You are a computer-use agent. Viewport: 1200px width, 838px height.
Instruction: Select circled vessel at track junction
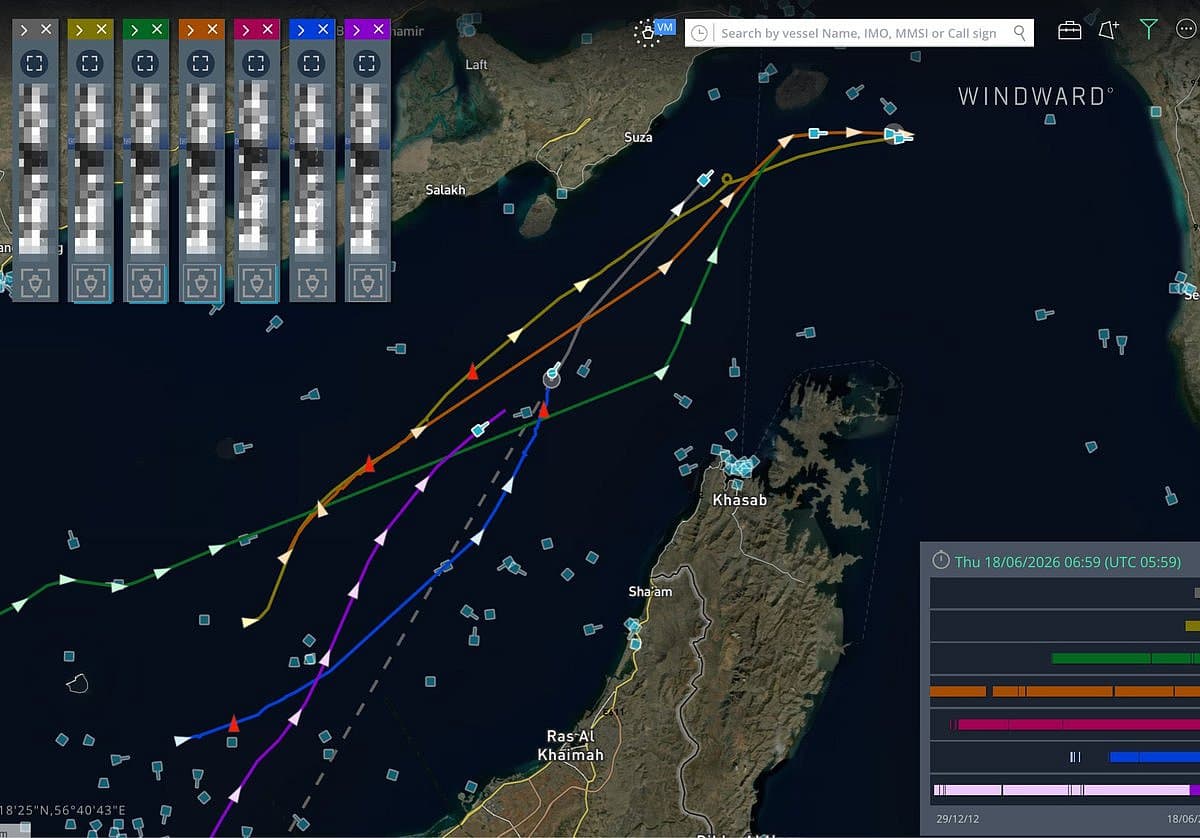coord(552,378)
